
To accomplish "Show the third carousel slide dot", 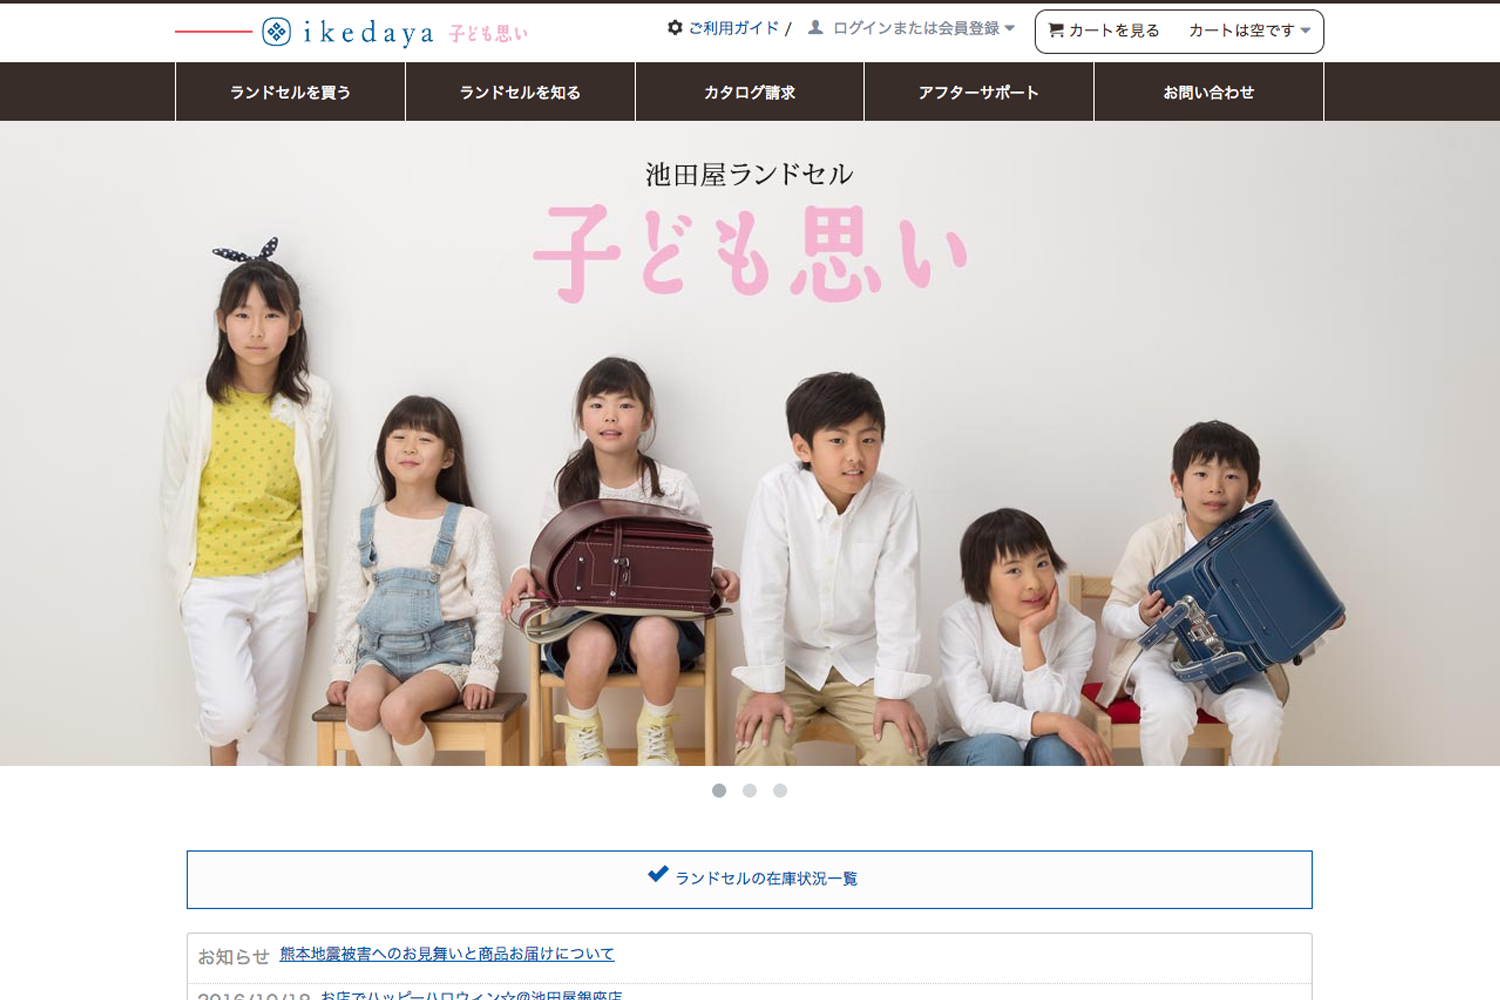I will (x=780, y=791).
